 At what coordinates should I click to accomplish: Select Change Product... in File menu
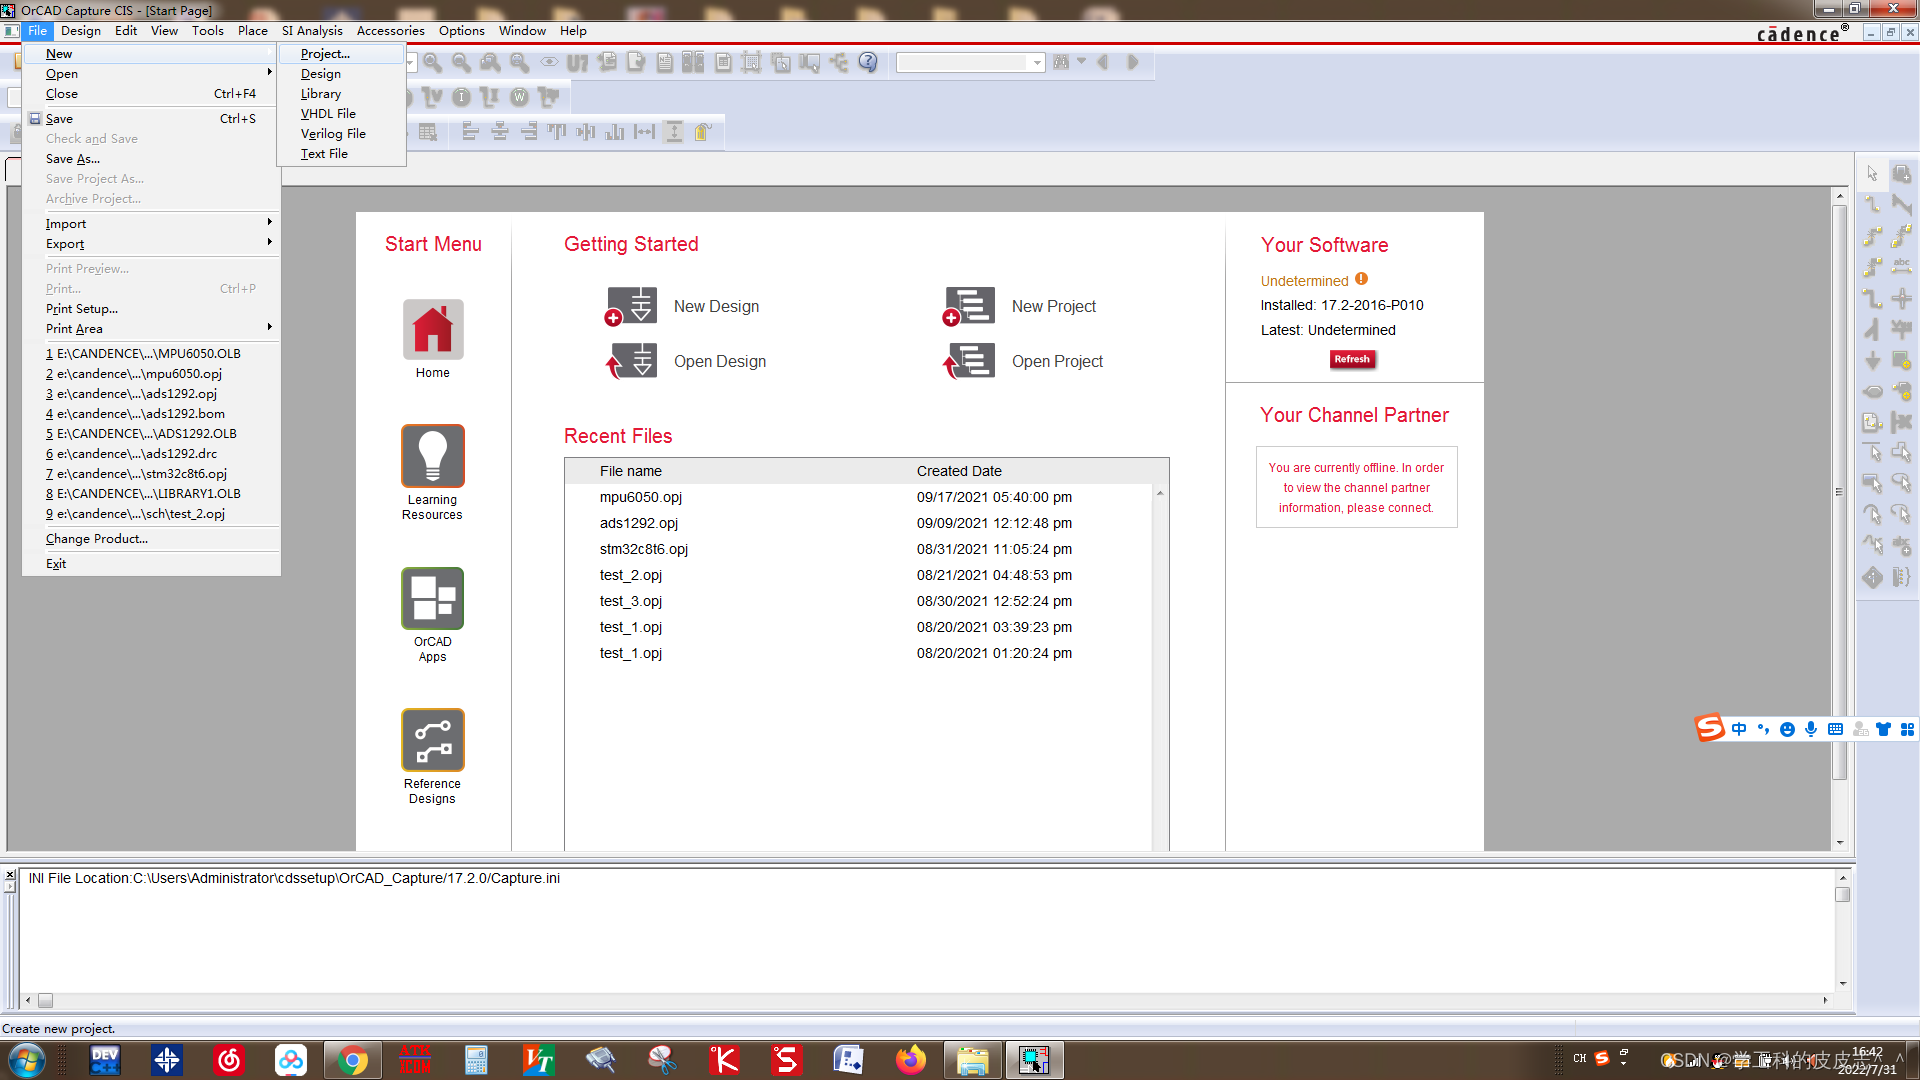[97, 539]
